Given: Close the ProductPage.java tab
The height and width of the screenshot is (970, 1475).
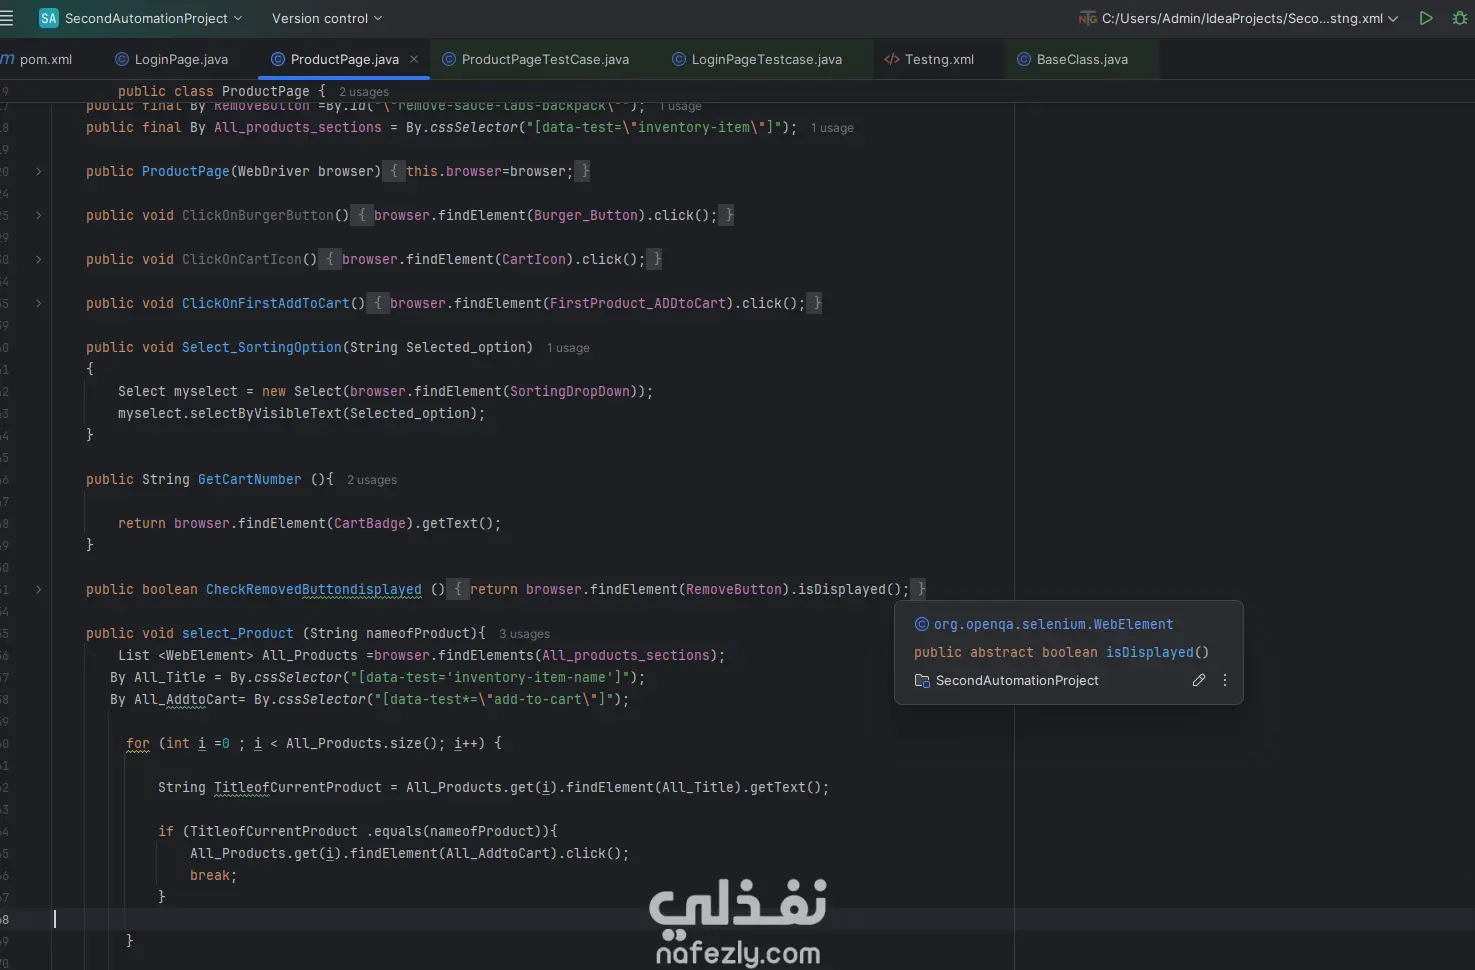Looking at the screenshot, I should coord(414,59).
